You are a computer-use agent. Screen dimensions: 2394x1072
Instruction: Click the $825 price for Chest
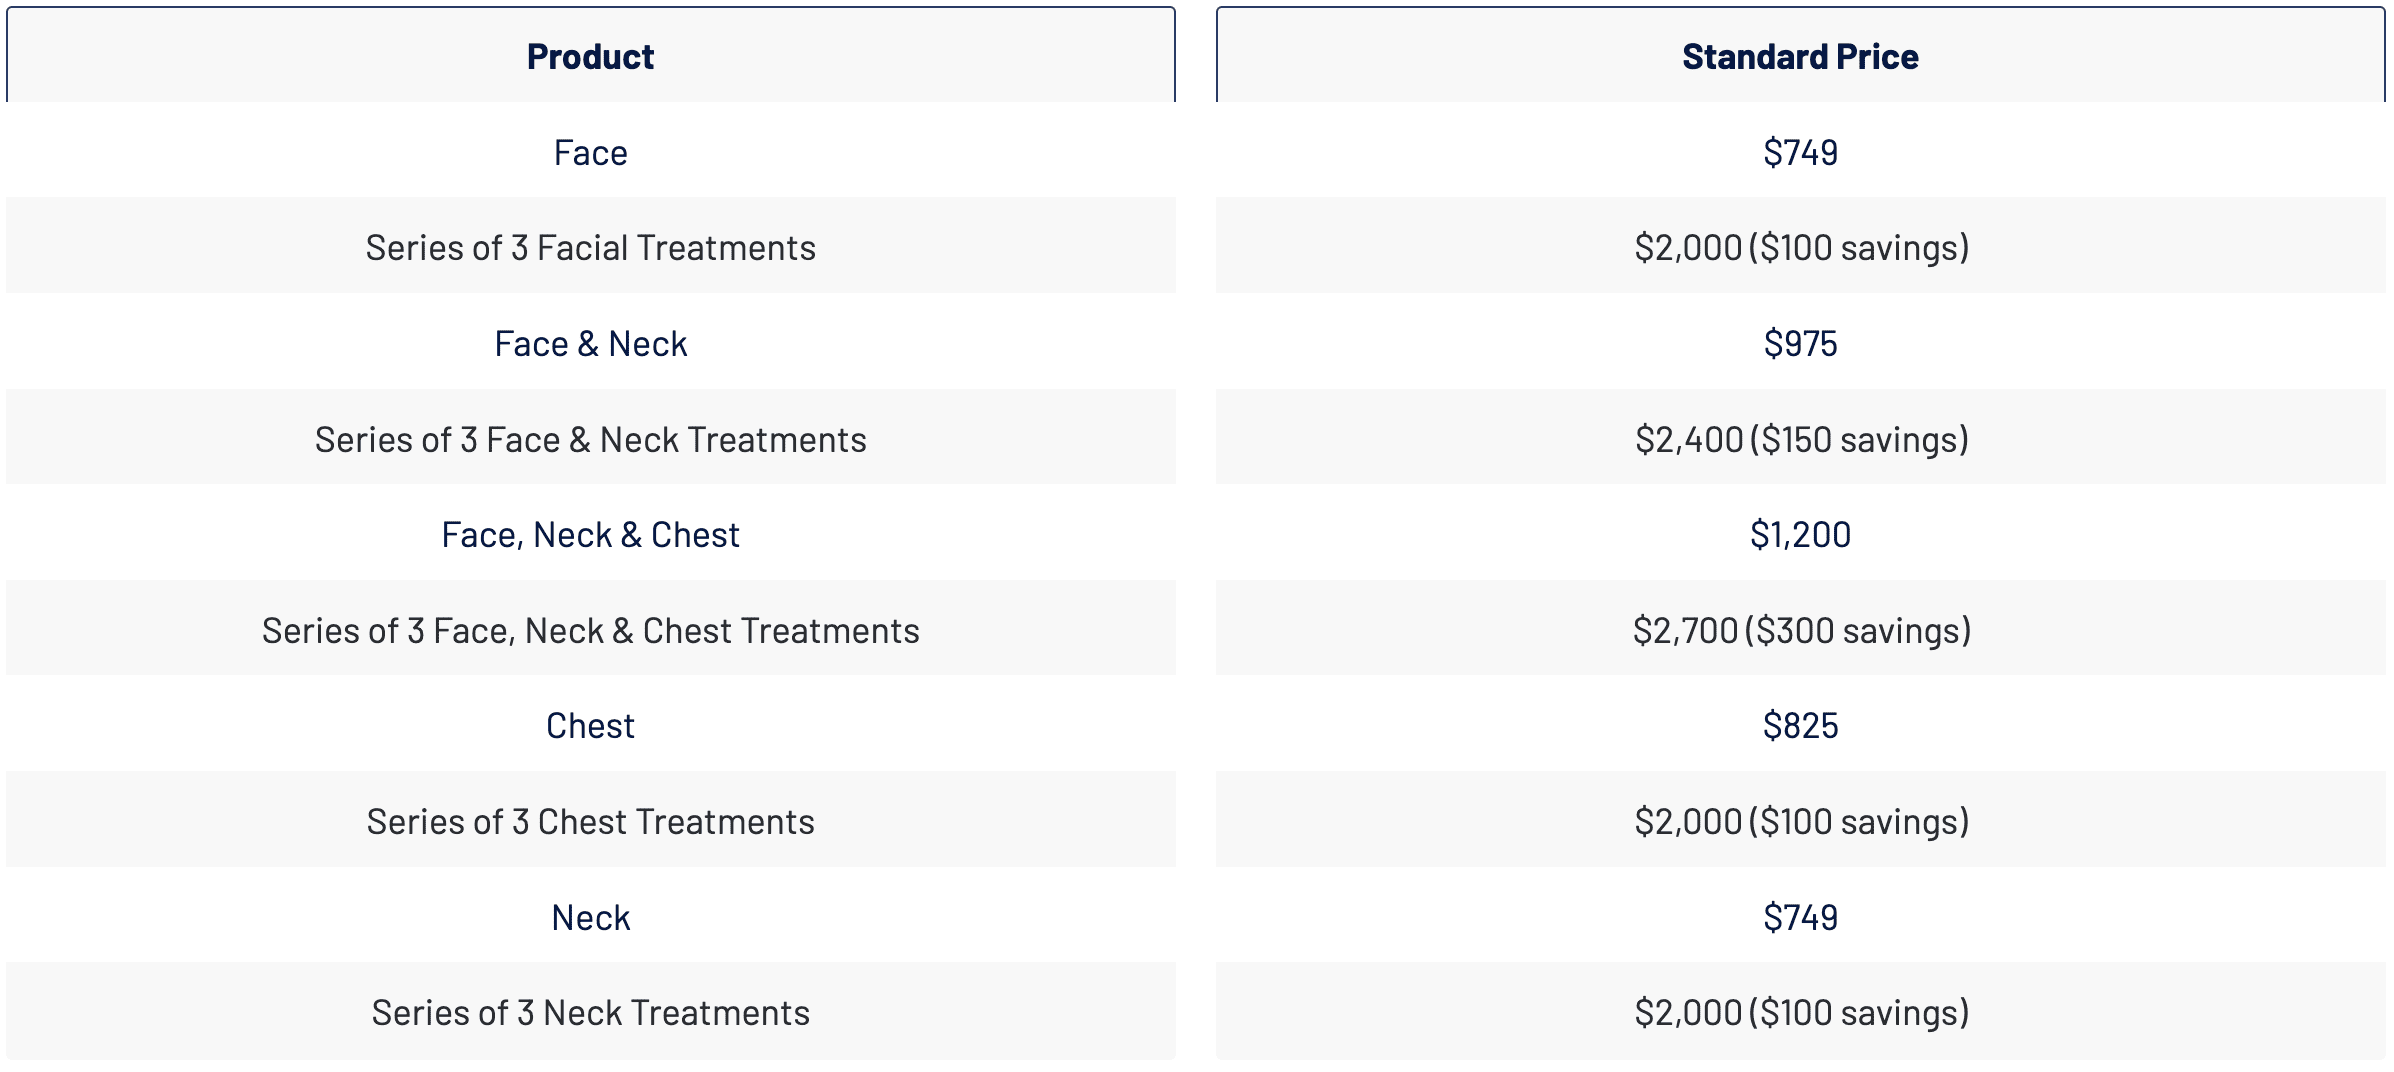point(1800,726)
